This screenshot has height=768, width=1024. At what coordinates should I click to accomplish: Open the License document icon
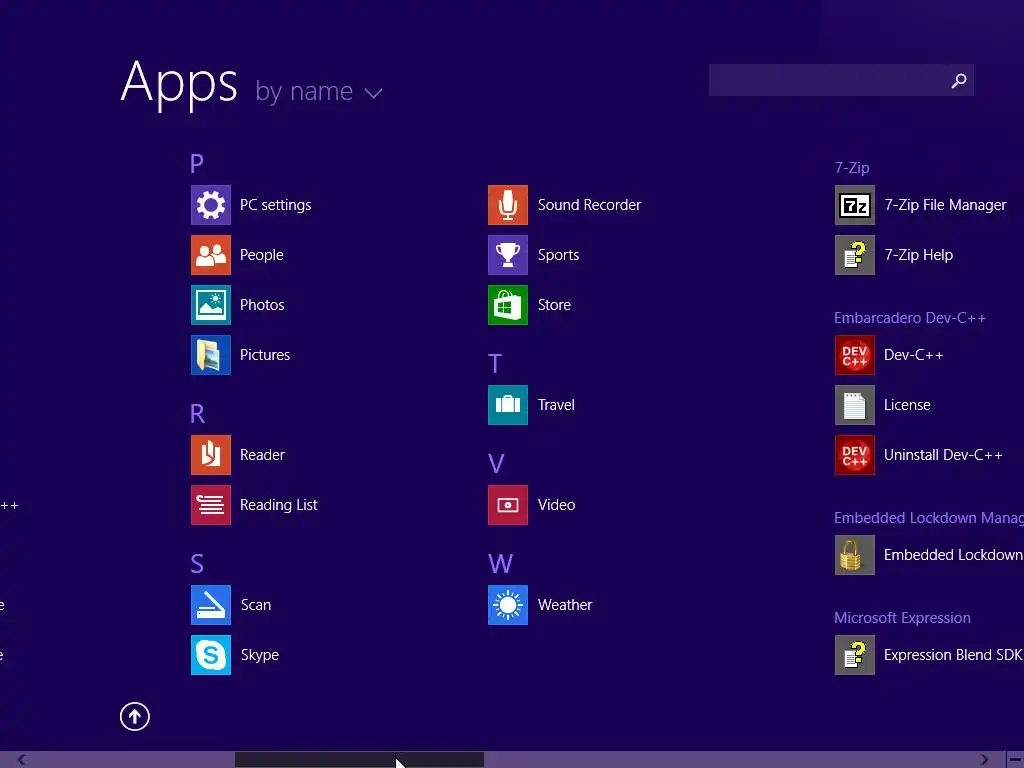[854, 405]
